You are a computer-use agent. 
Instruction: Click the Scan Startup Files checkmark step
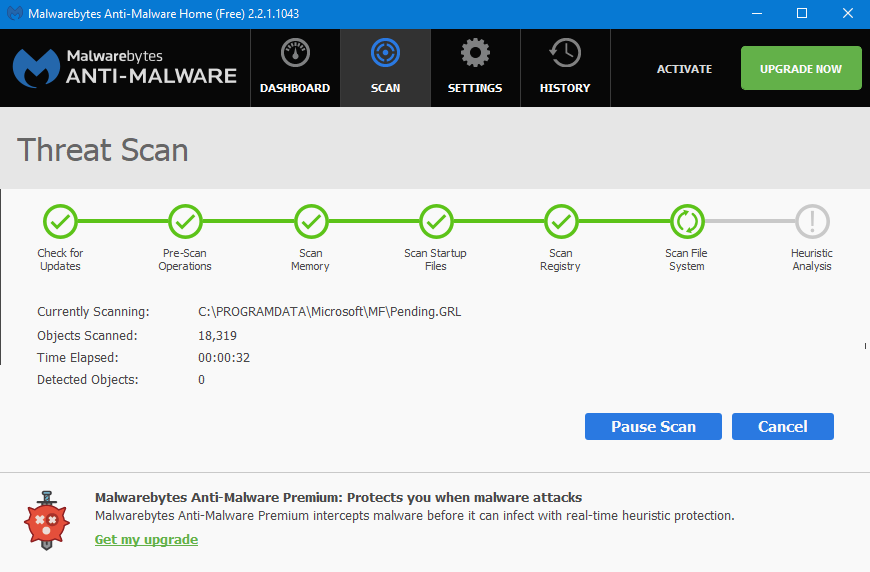[436, 222]
